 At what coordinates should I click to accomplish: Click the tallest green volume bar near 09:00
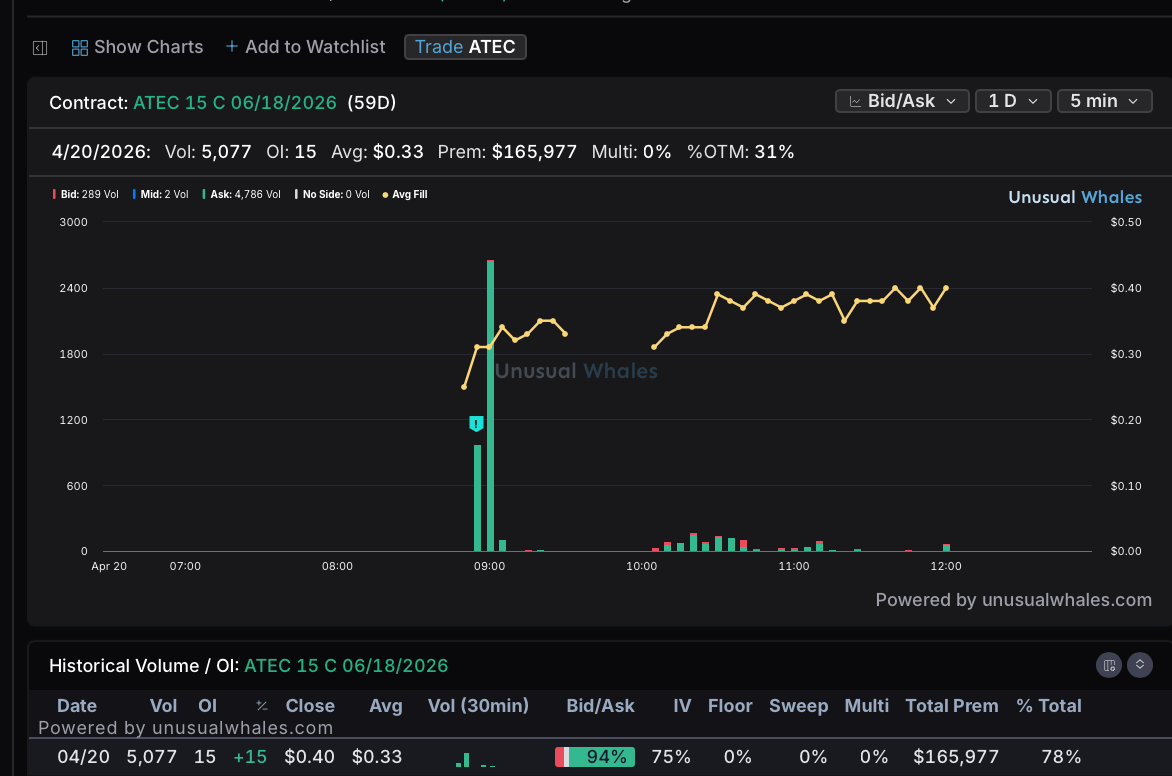coord(490,405)
